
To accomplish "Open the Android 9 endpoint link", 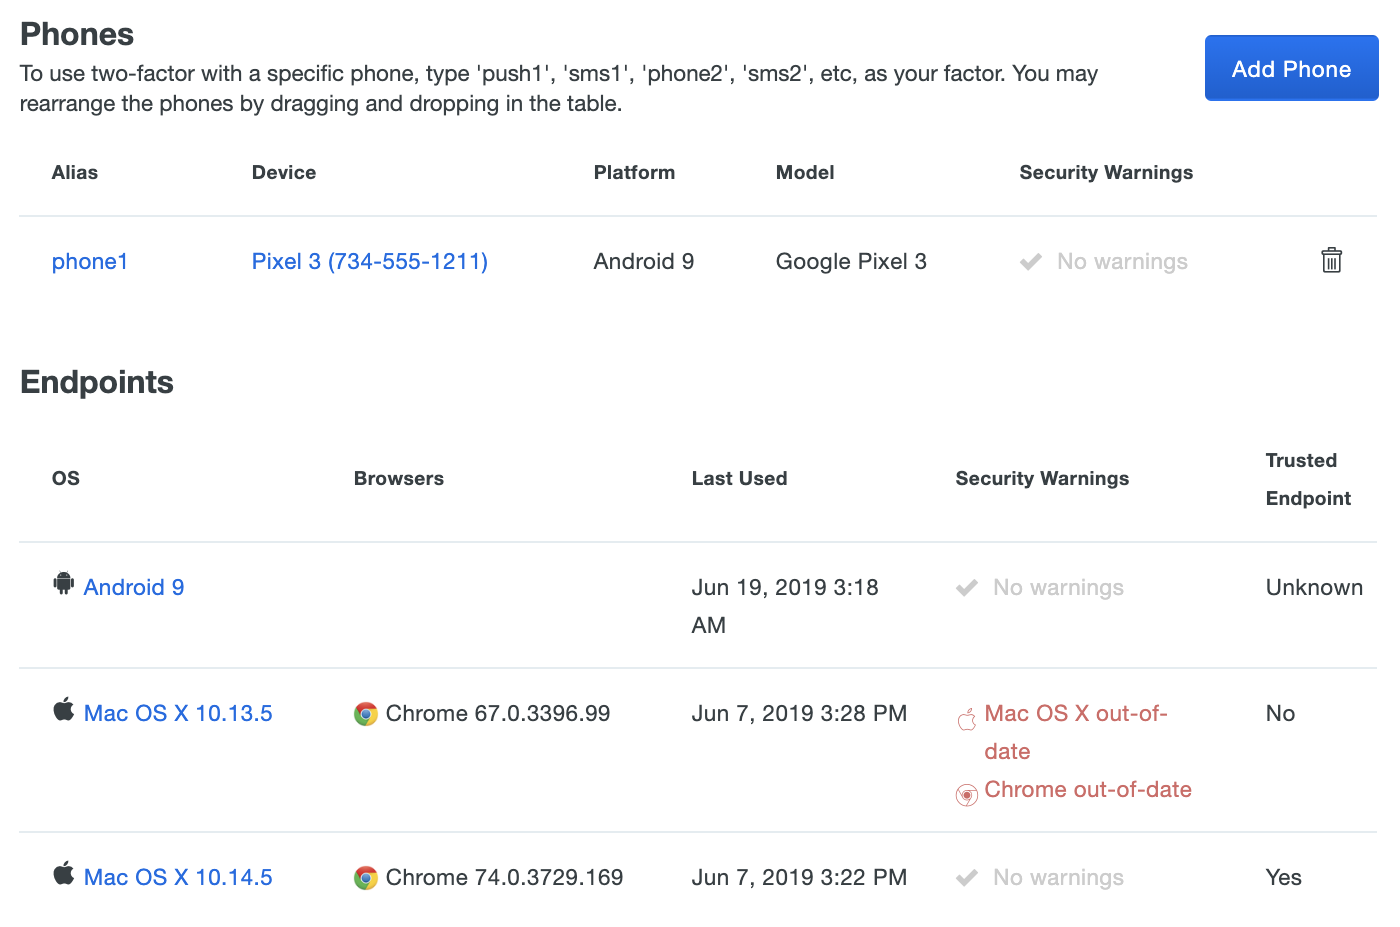I will pyautogui.click(x=134, y=587).
